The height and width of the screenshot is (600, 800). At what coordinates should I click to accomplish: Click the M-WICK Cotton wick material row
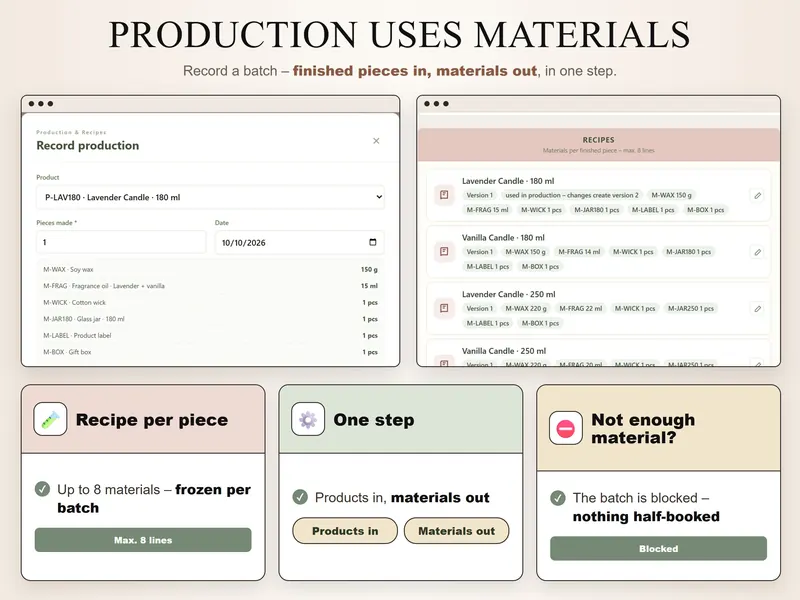click(210, 303)
